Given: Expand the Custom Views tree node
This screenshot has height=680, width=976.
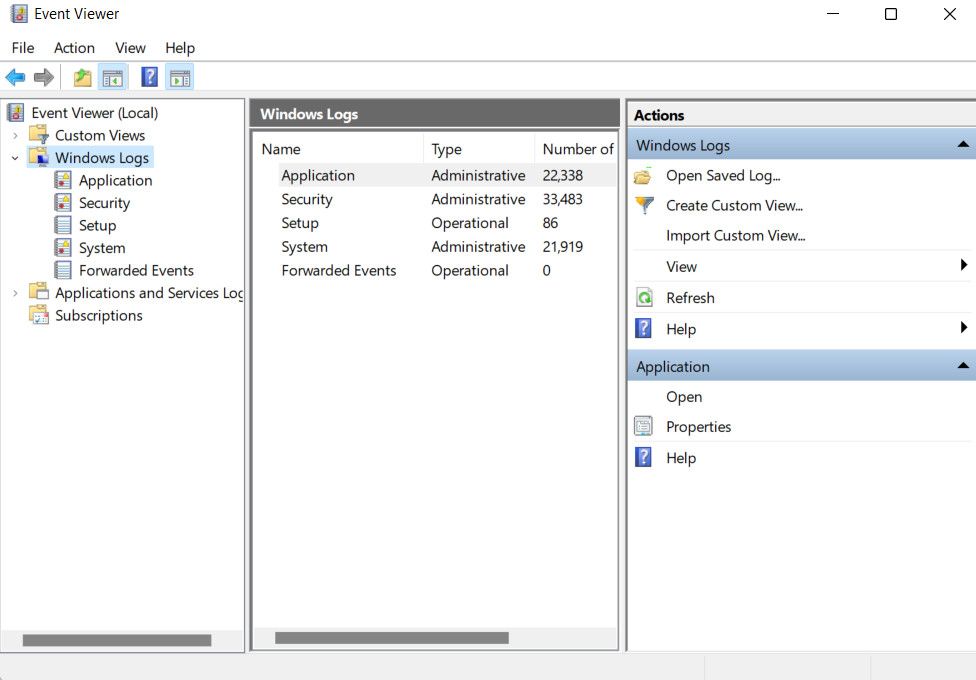Looking at the screenshot, I should click(x=16, y=135).
